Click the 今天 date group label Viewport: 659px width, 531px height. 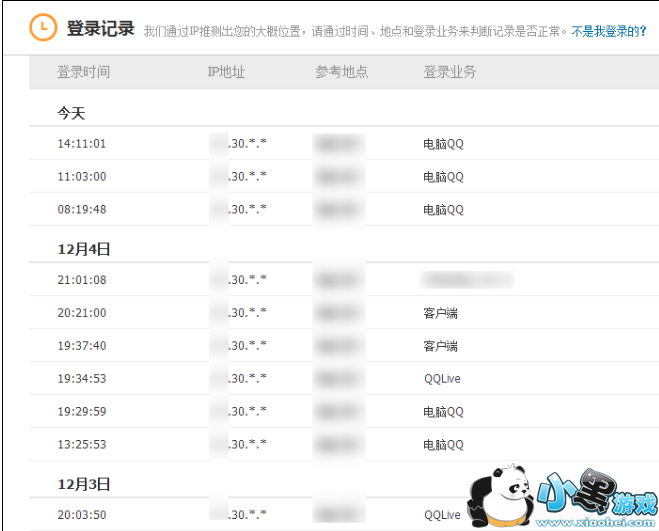[x=71, y=113]
